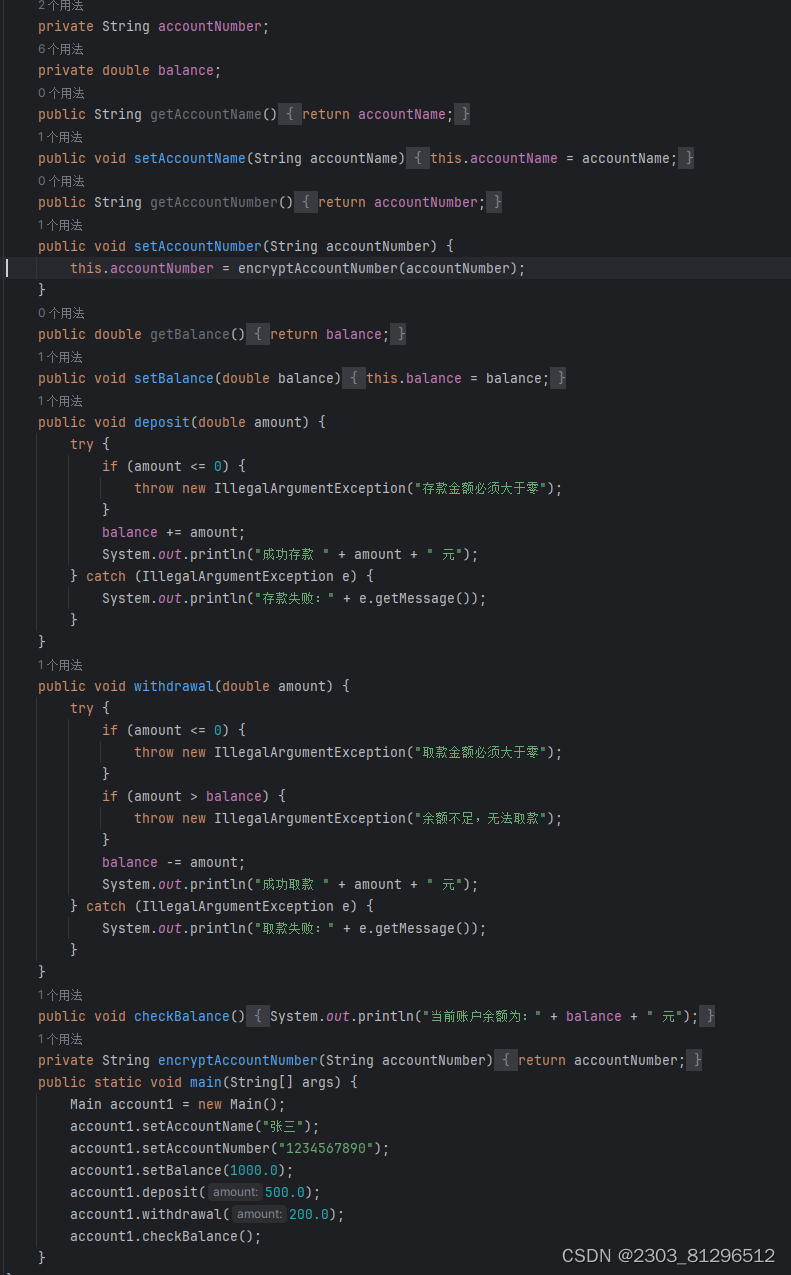Viewport: 791px width, 1275px height.
Task: Expand the folded setBalance method body
Action: pos(354,378)
